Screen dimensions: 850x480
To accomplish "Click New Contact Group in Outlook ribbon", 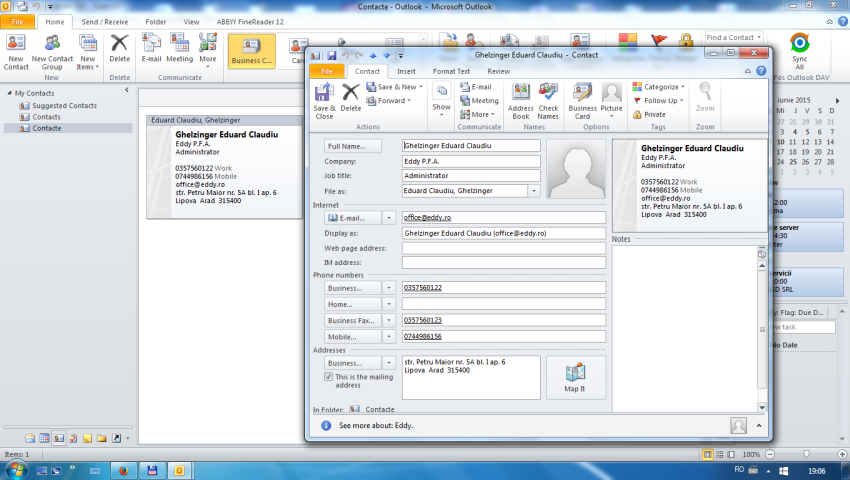I will pos(52,52).
